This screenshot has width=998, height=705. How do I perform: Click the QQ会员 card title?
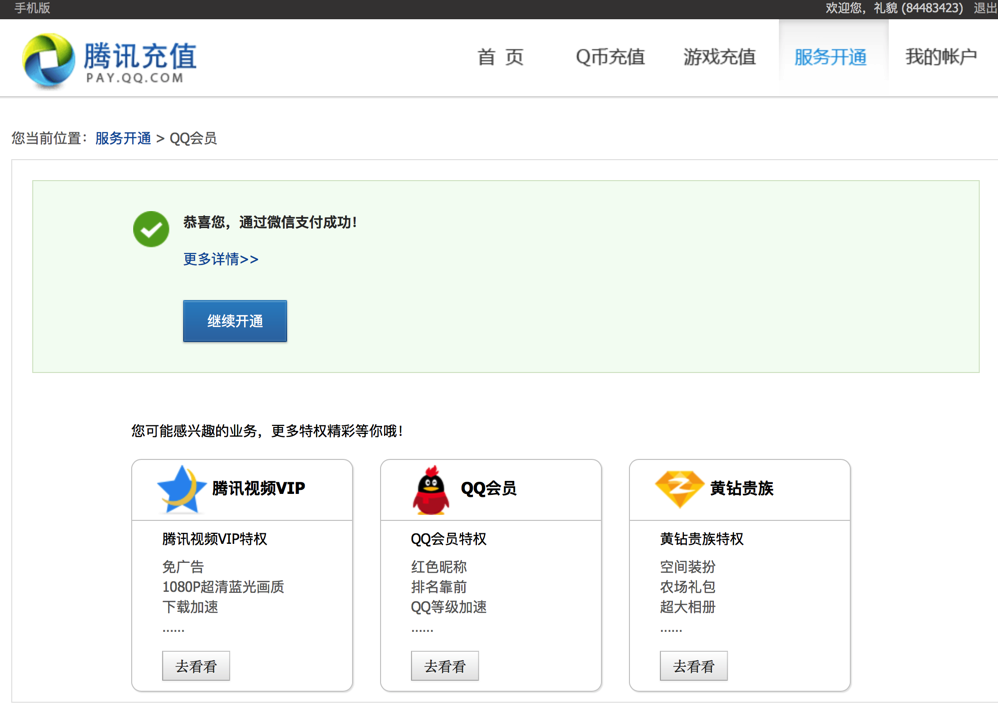tap(488, 488)
